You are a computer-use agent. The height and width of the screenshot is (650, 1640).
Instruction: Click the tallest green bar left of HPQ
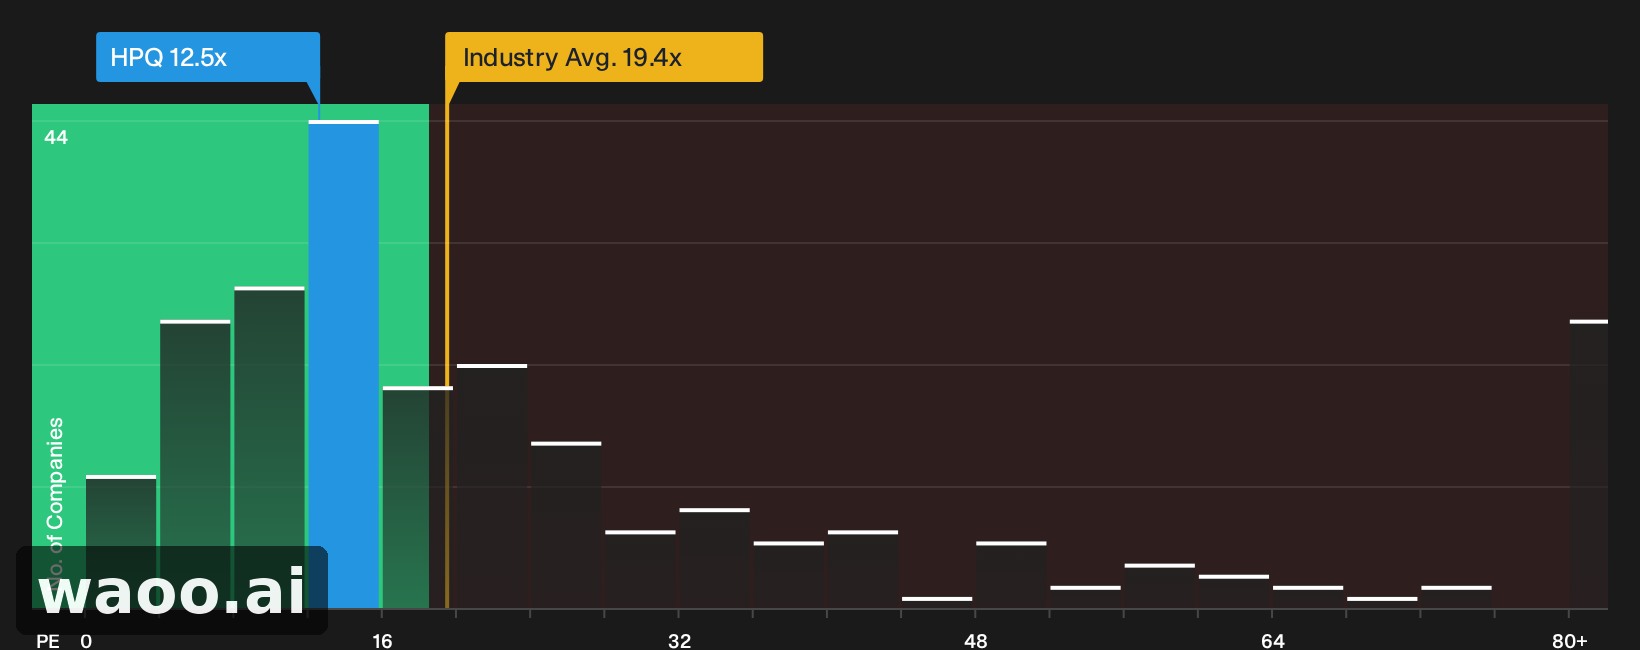click(270, 448)
